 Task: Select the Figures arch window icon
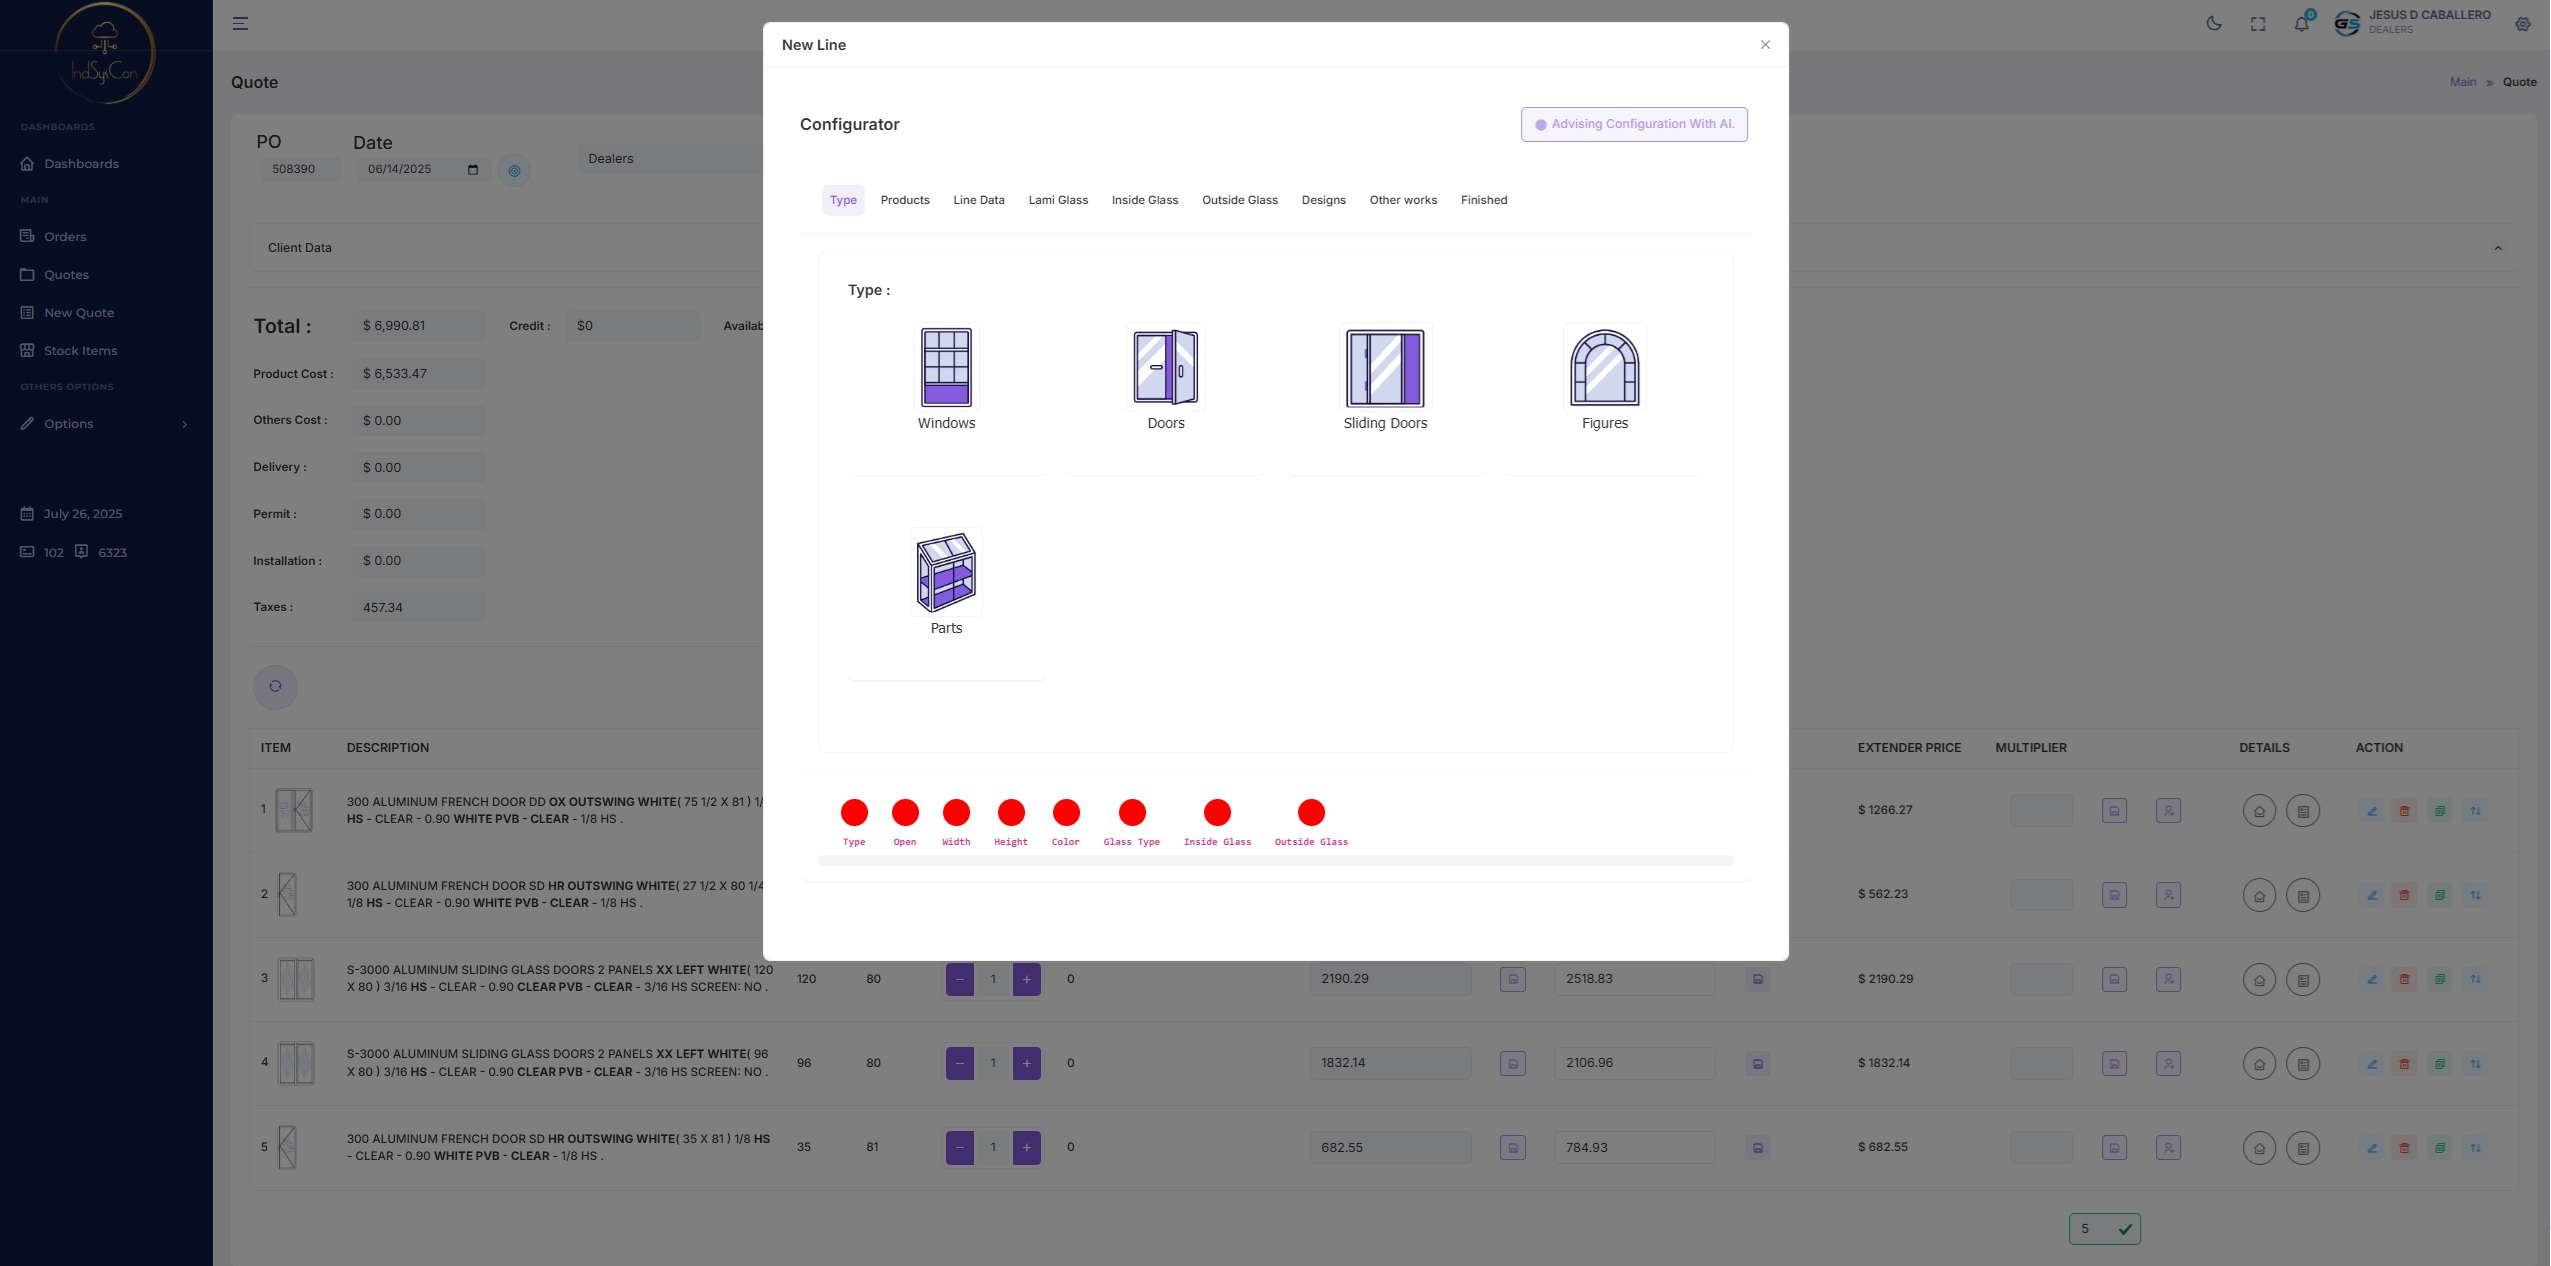point(1604,368)
